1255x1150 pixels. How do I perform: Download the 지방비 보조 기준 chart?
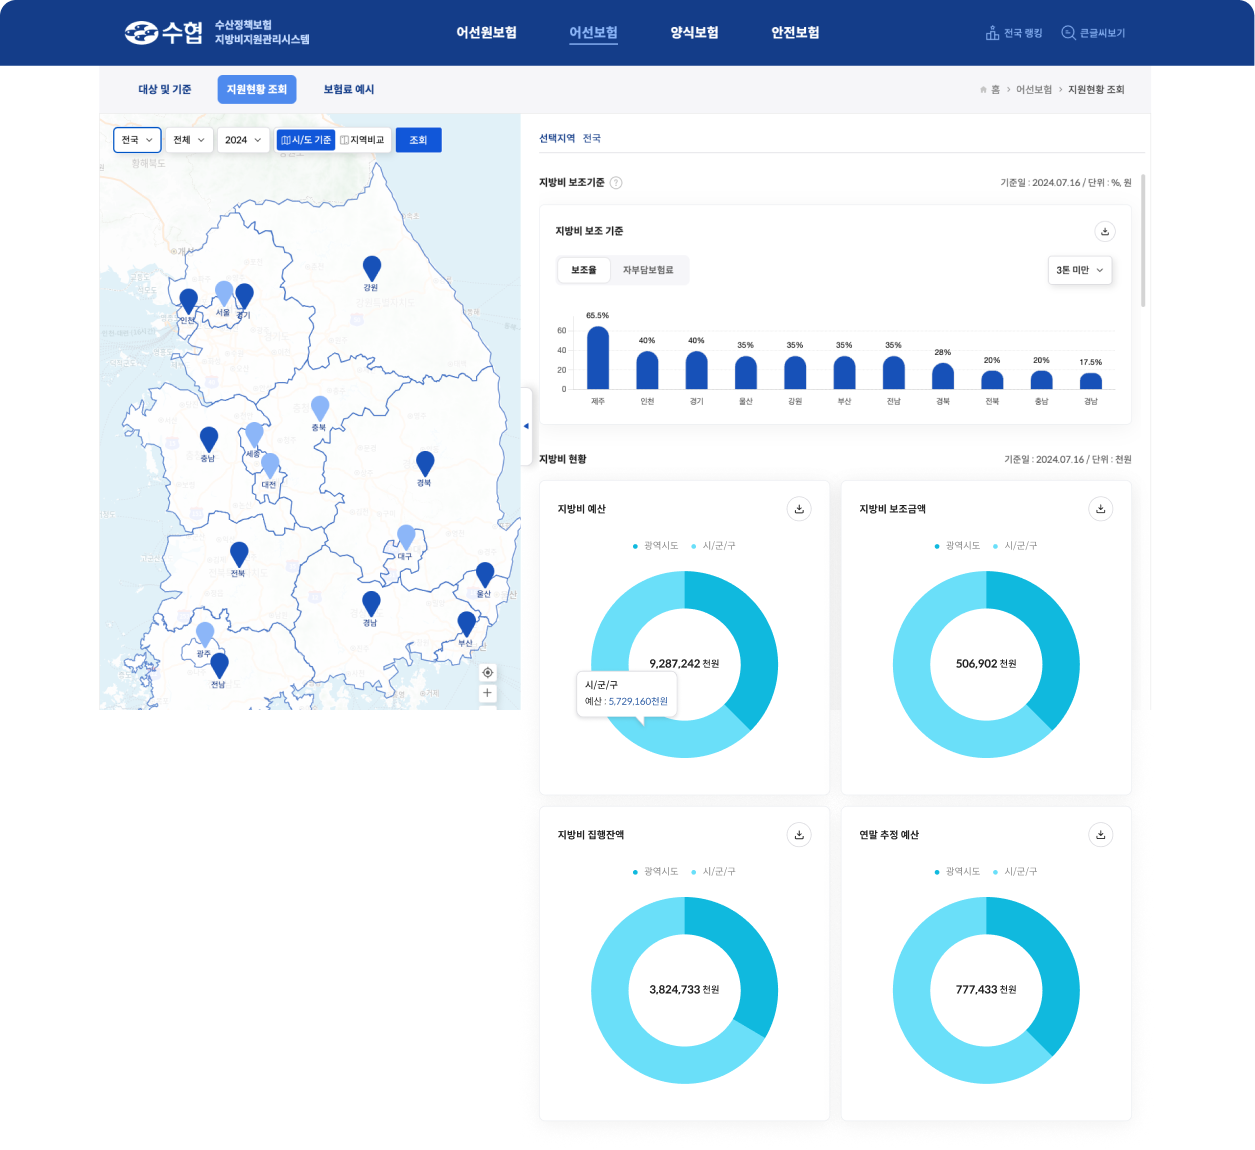[1105, 231]
